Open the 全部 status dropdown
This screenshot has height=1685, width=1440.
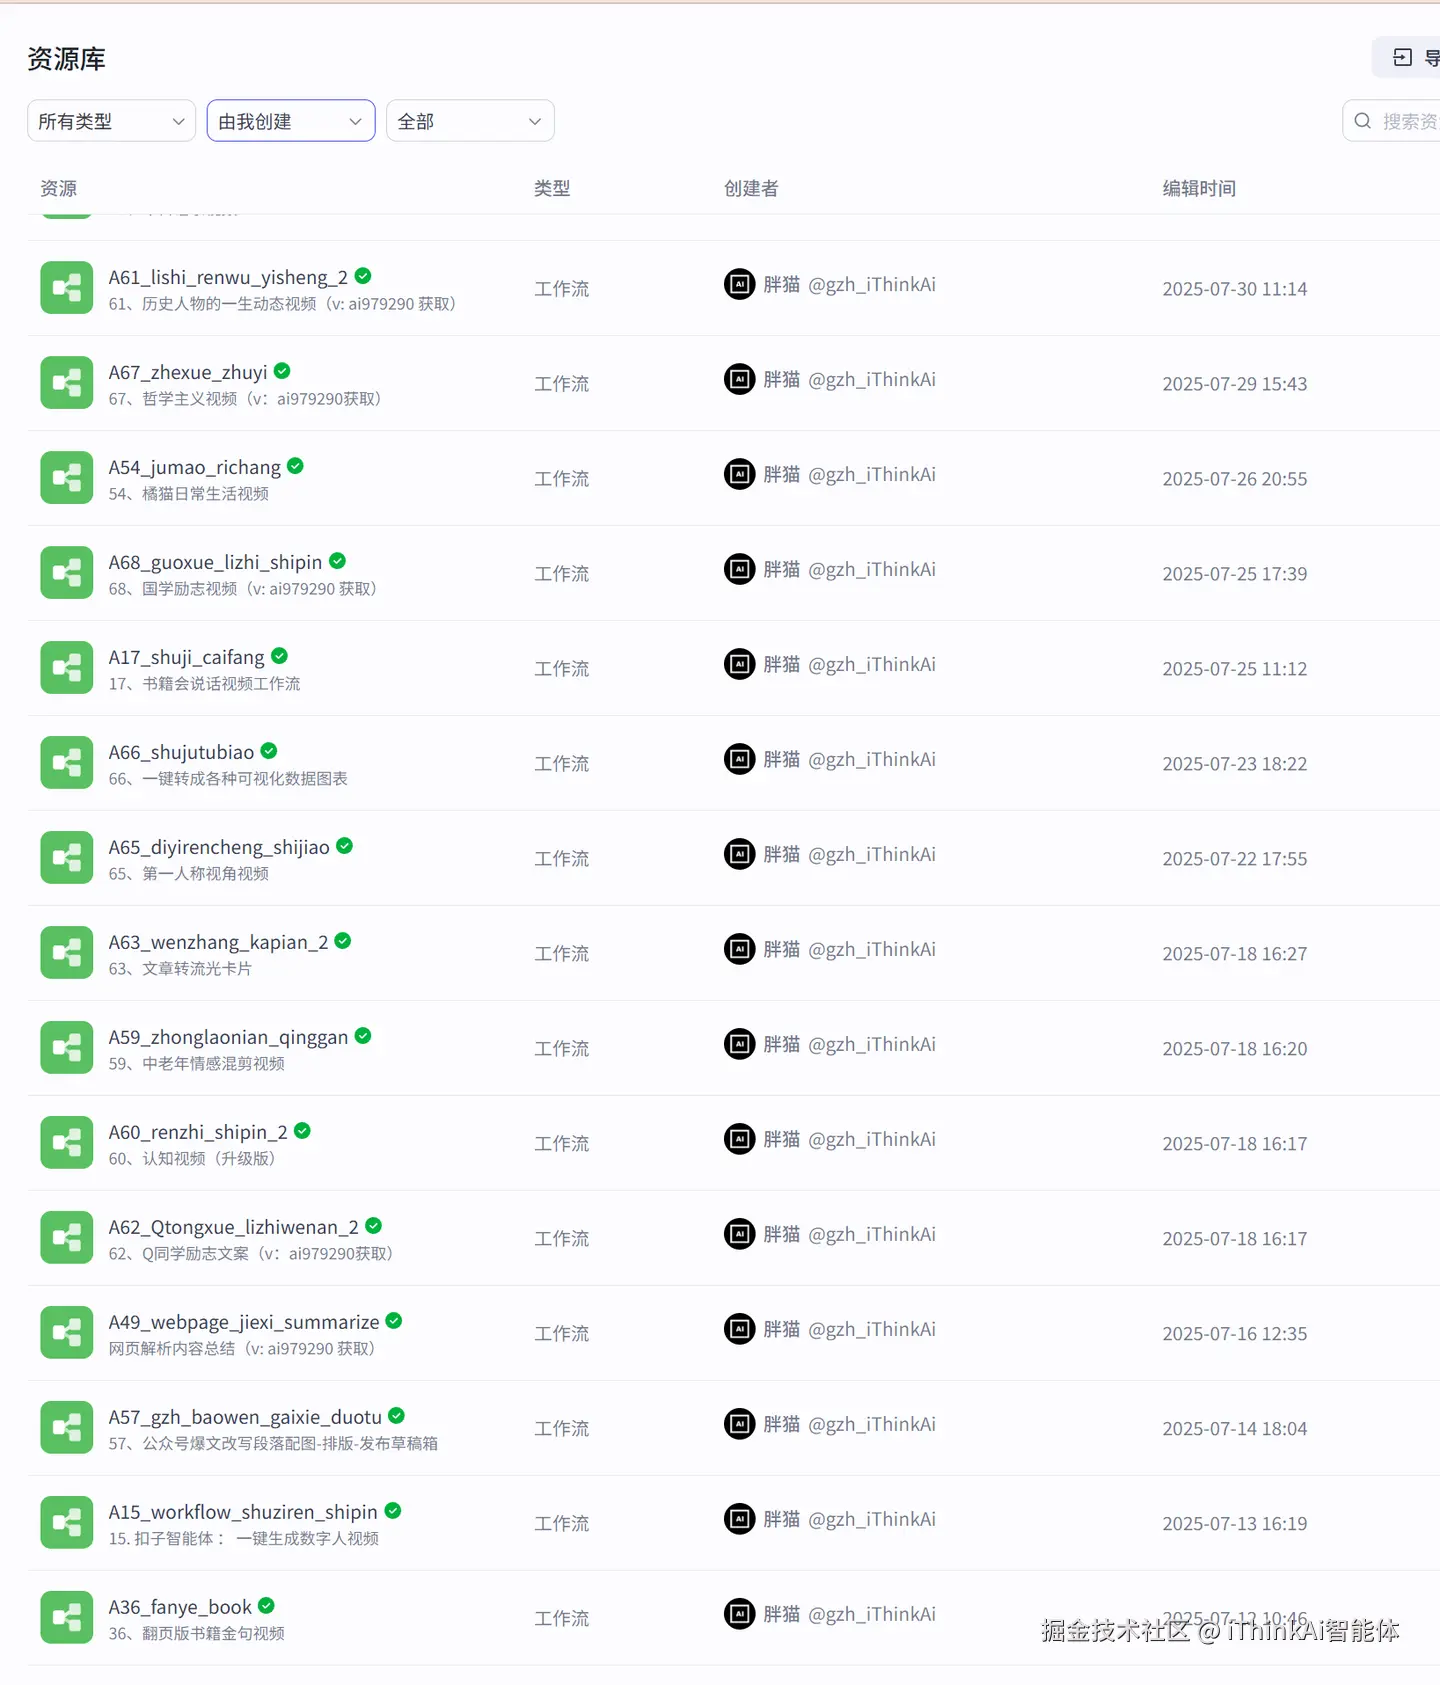[x=470, y=121]
